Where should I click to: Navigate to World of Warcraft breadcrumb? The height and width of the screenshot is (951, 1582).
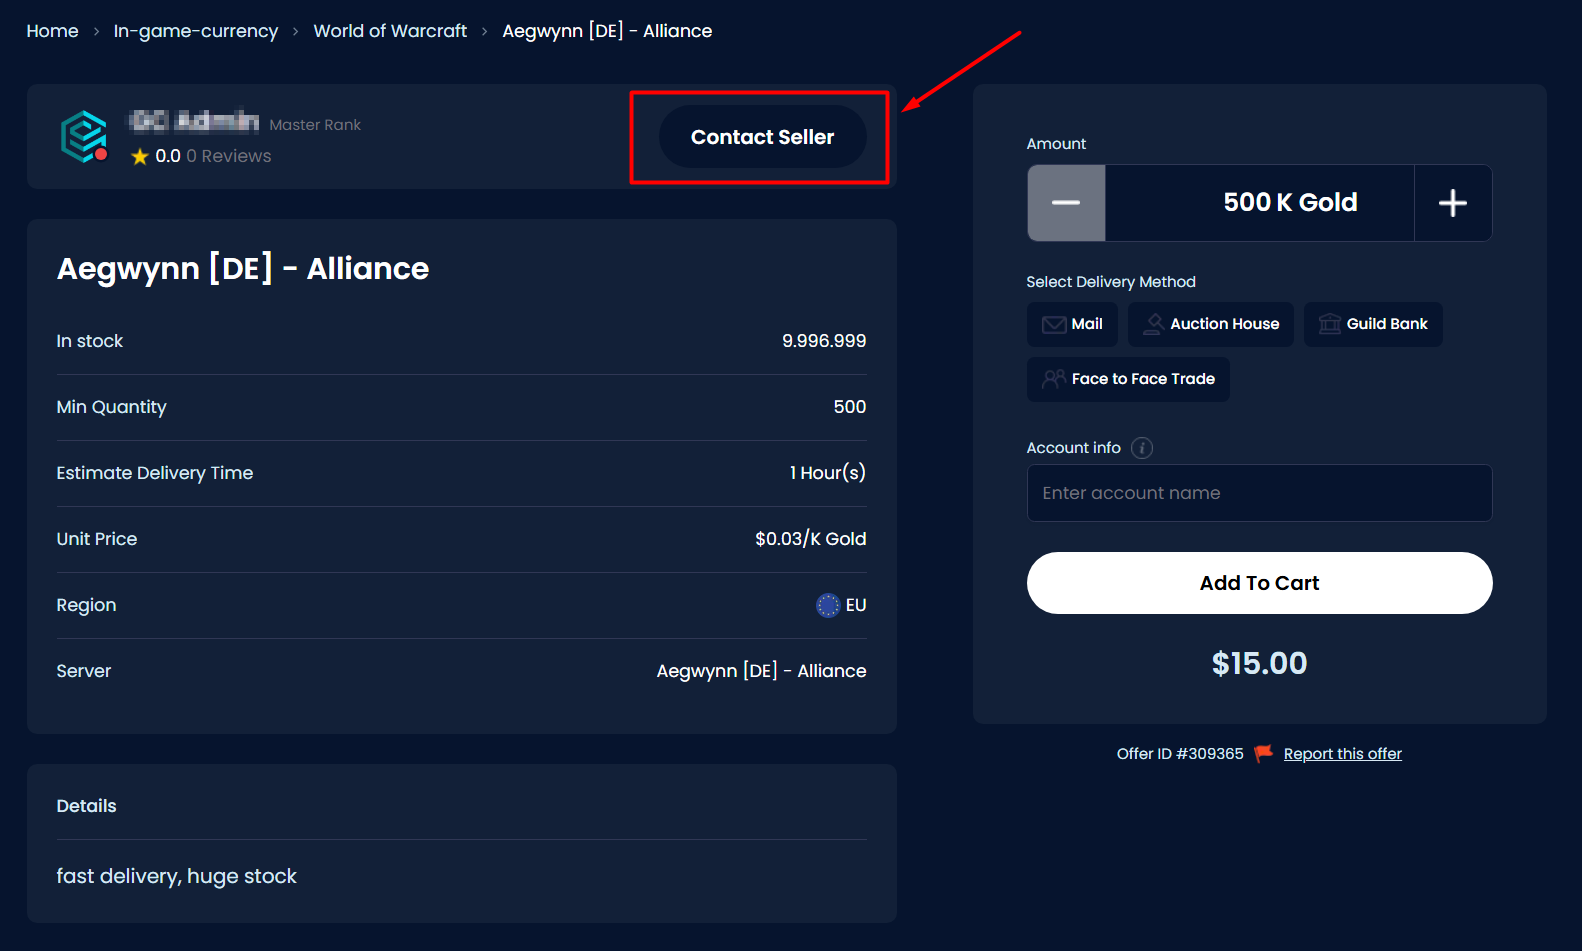coord(390,31)
